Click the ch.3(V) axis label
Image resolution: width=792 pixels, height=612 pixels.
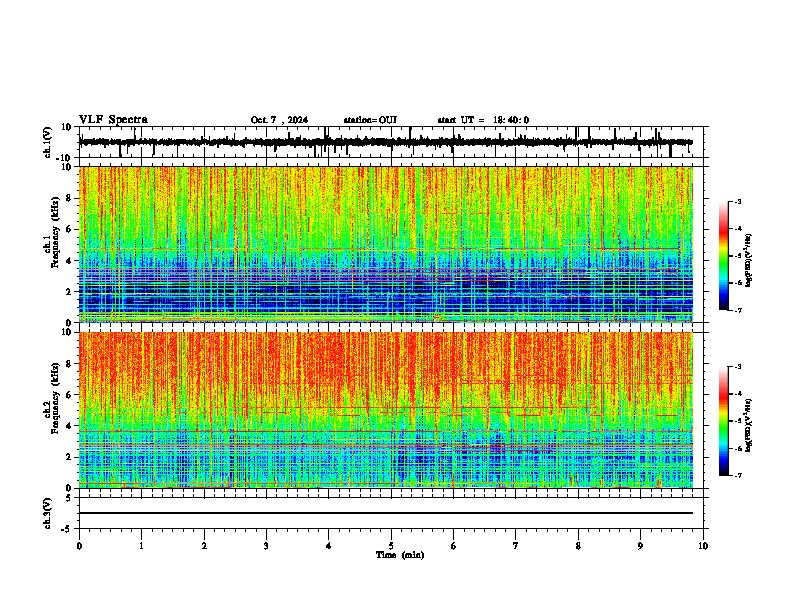[x=48, y=513]
